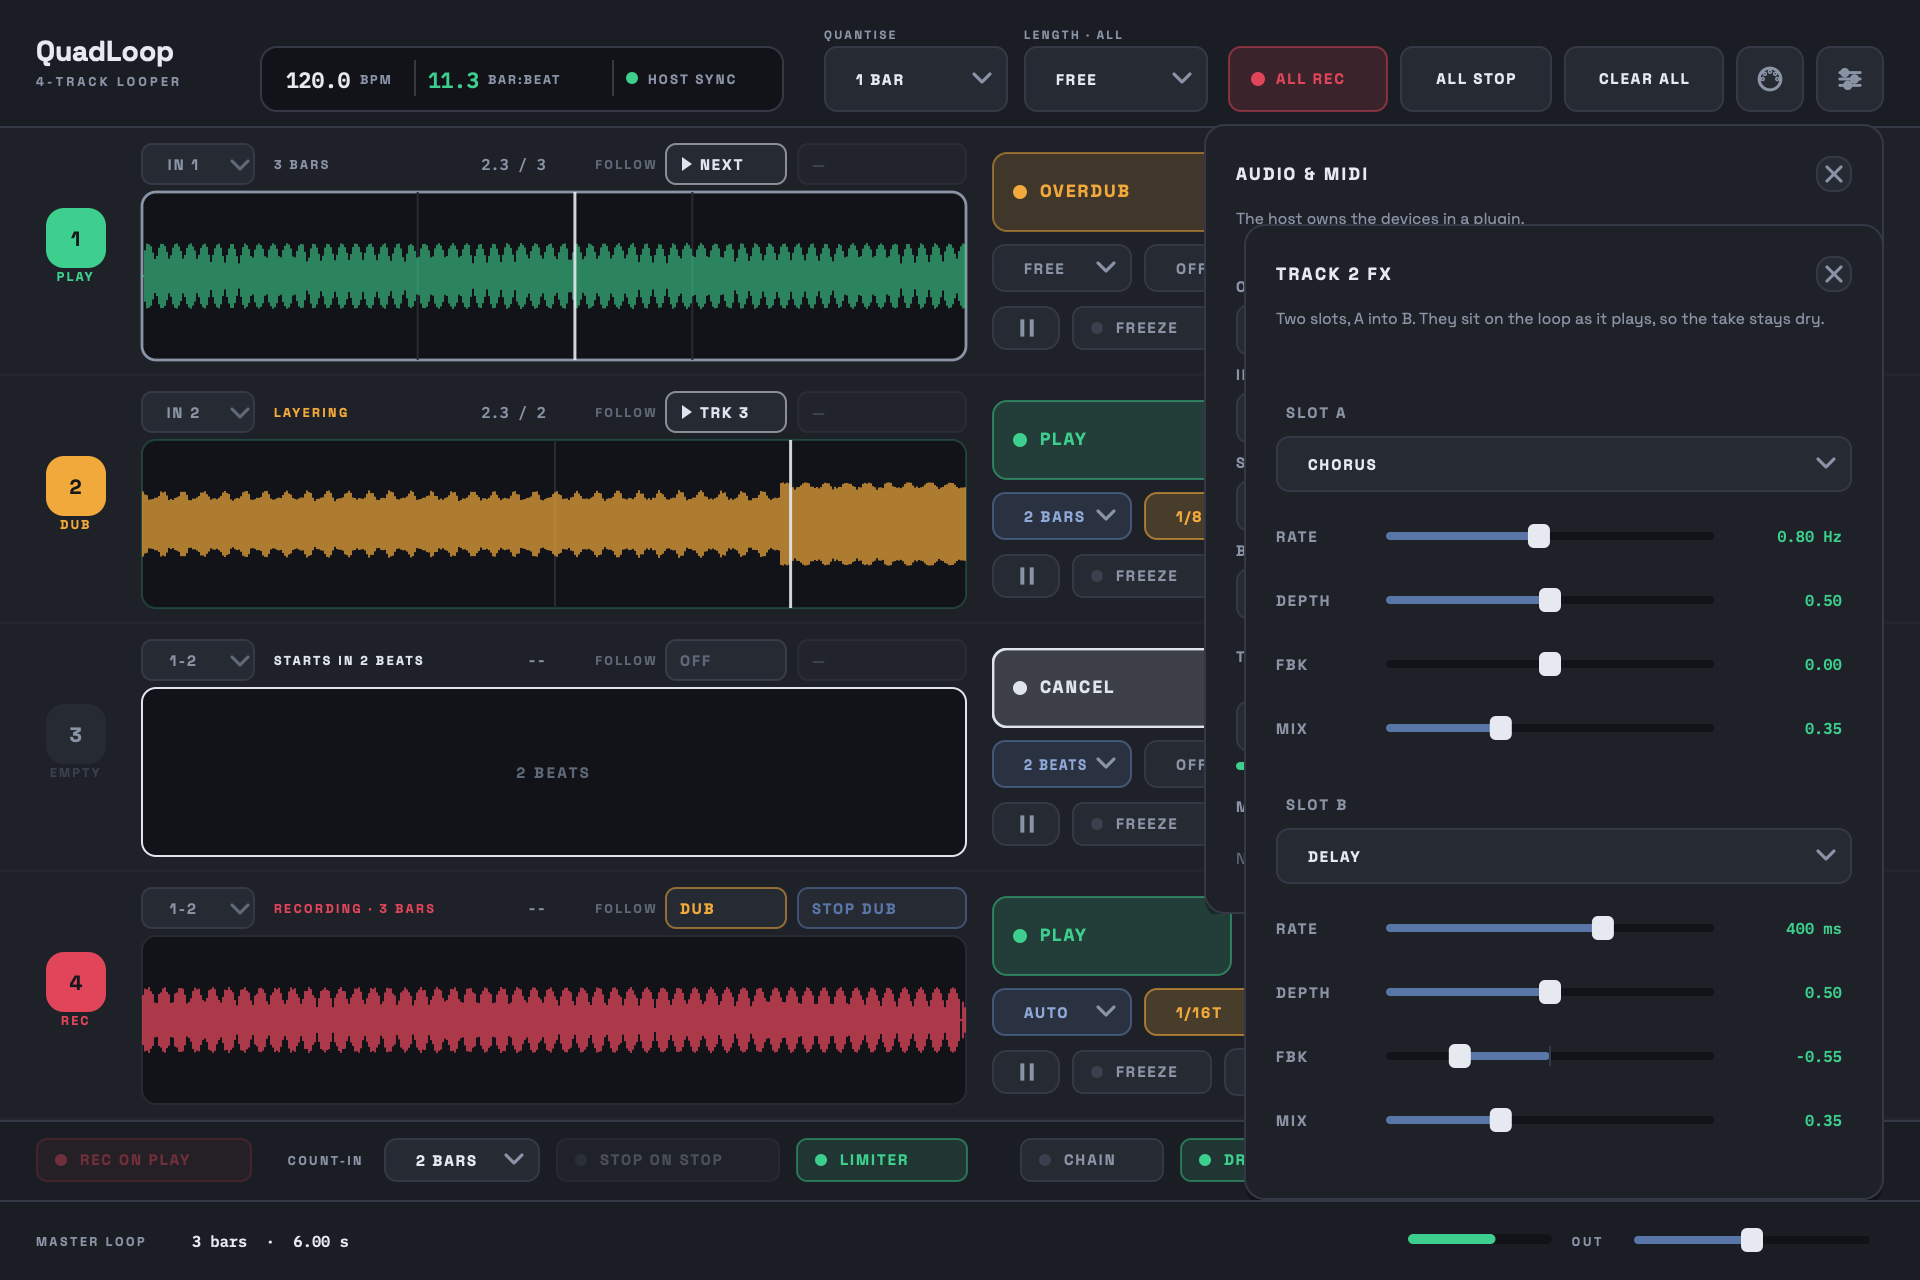Open the mixer settings sliders icon

coord(1849,79)
